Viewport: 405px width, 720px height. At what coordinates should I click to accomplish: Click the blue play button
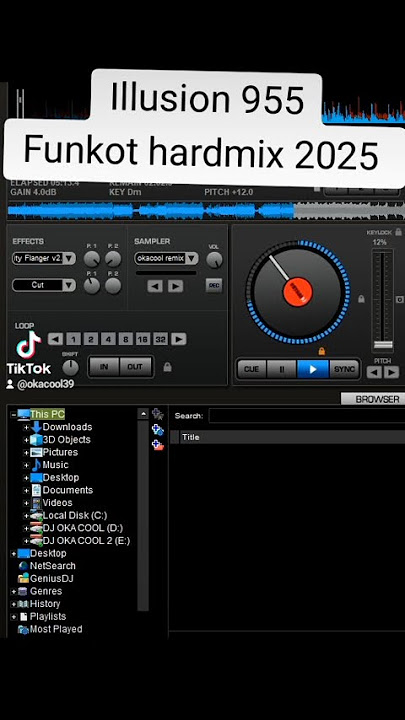313,369
